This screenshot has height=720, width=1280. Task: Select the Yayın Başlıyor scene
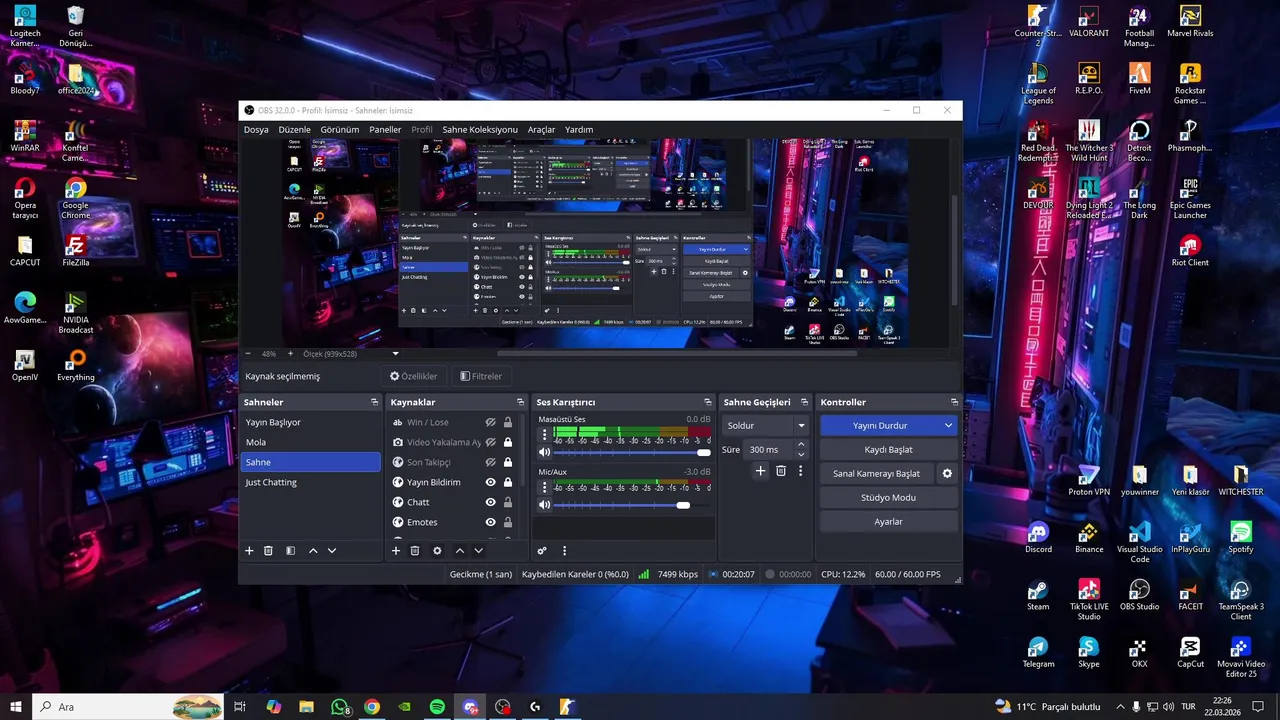310,422
